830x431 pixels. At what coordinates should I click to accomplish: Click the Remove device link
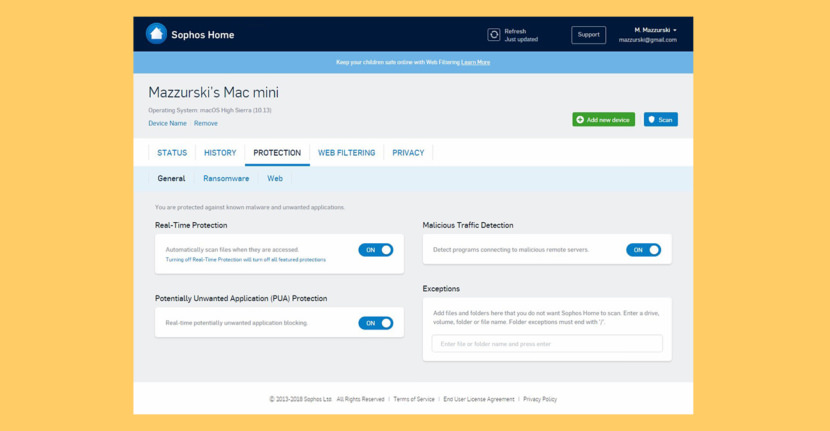pyautogui.click(x=205, y=123)
